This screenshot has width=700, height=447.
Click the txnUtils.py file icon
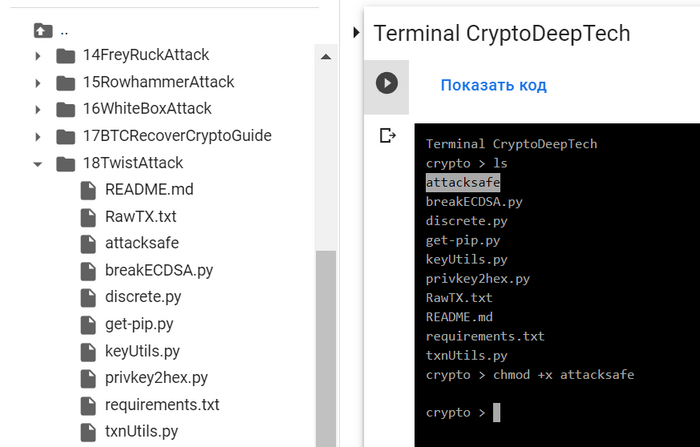[87, 432]
